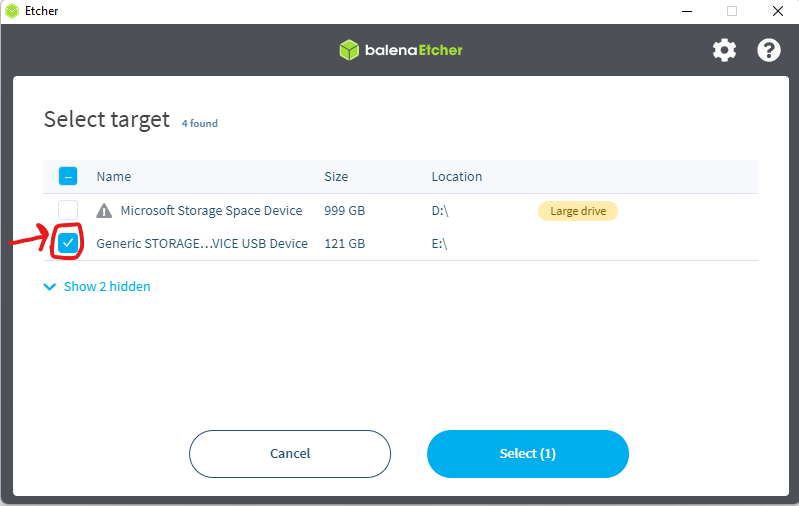Image resolution: width=799 pixels, height=506 pixels.
Task: Select the Generic STORAGE...VICE USB Device name
Action: click(x=202, y=244)
